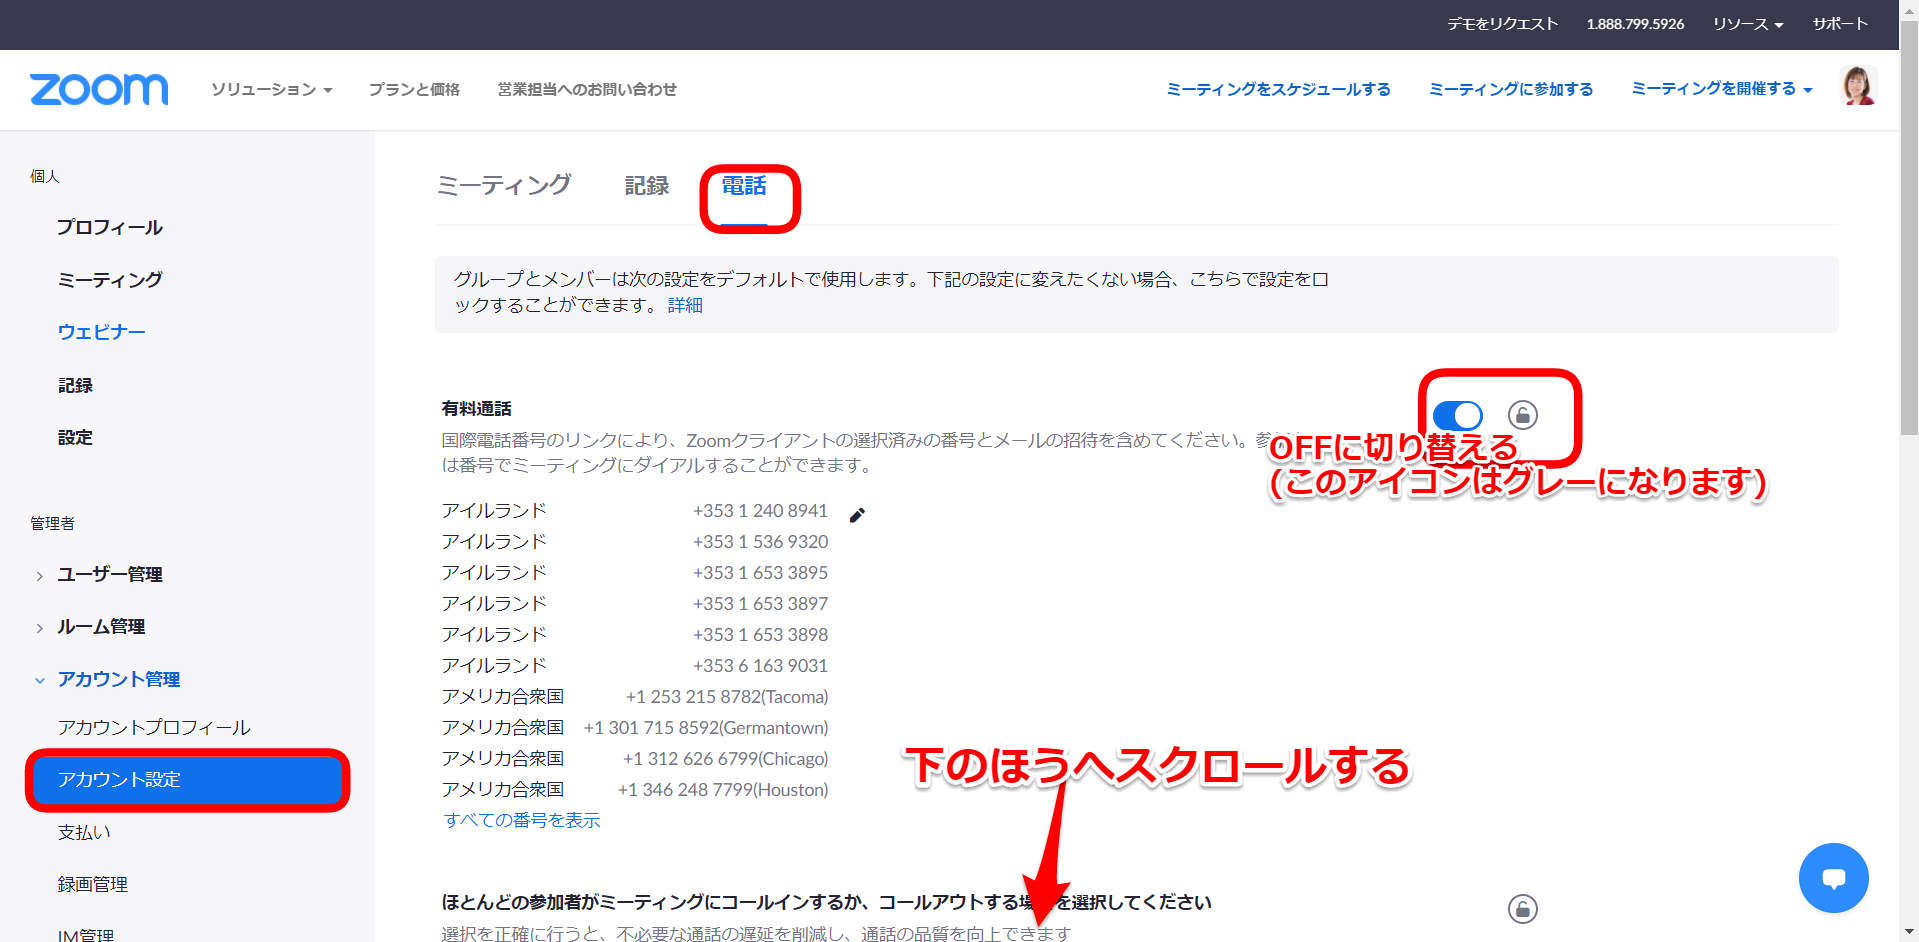
Task: Open the blue chat help bubble
Action: click(1833, 878)
